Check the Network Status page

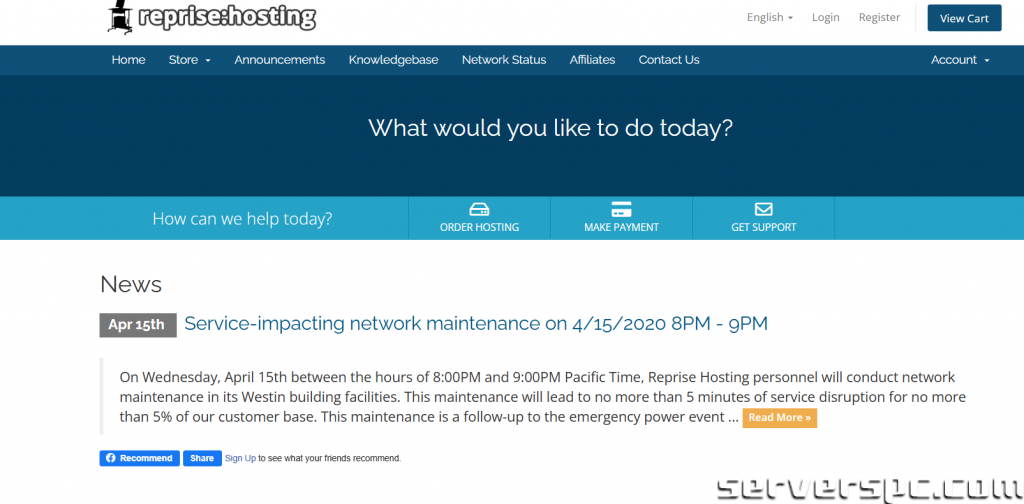point(504,60)
